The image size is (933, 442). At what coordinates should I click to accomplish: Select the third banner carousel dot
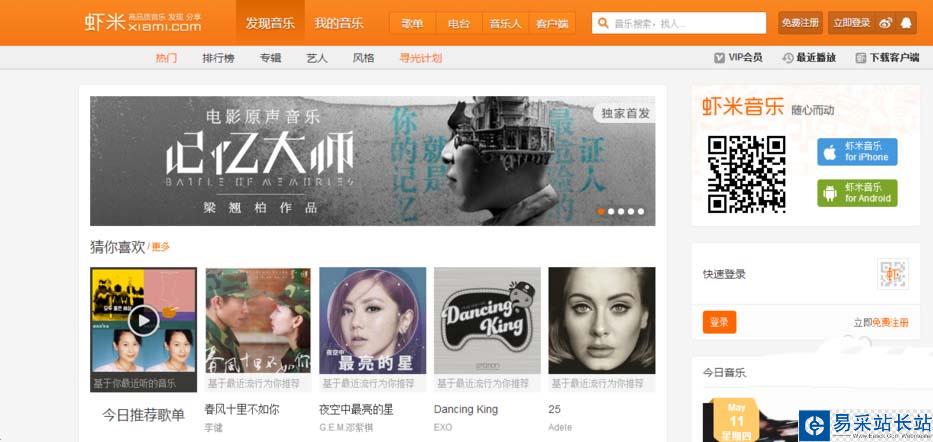(x=621, y=211)
